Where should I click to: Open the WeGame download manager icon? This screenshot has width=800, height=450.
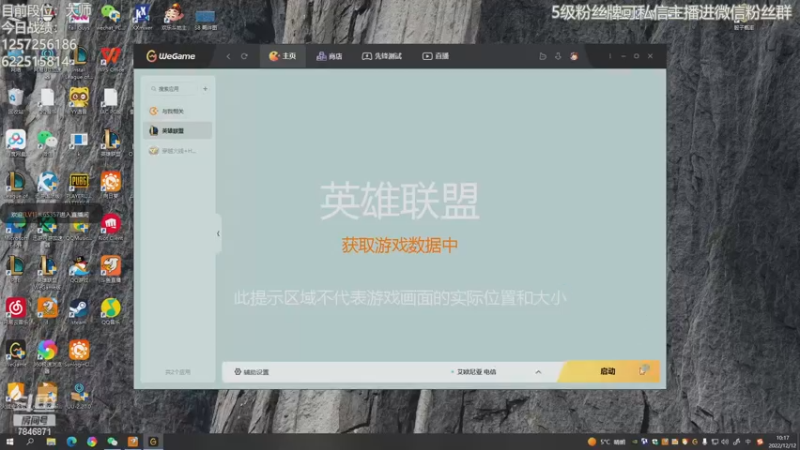(558, 56)
